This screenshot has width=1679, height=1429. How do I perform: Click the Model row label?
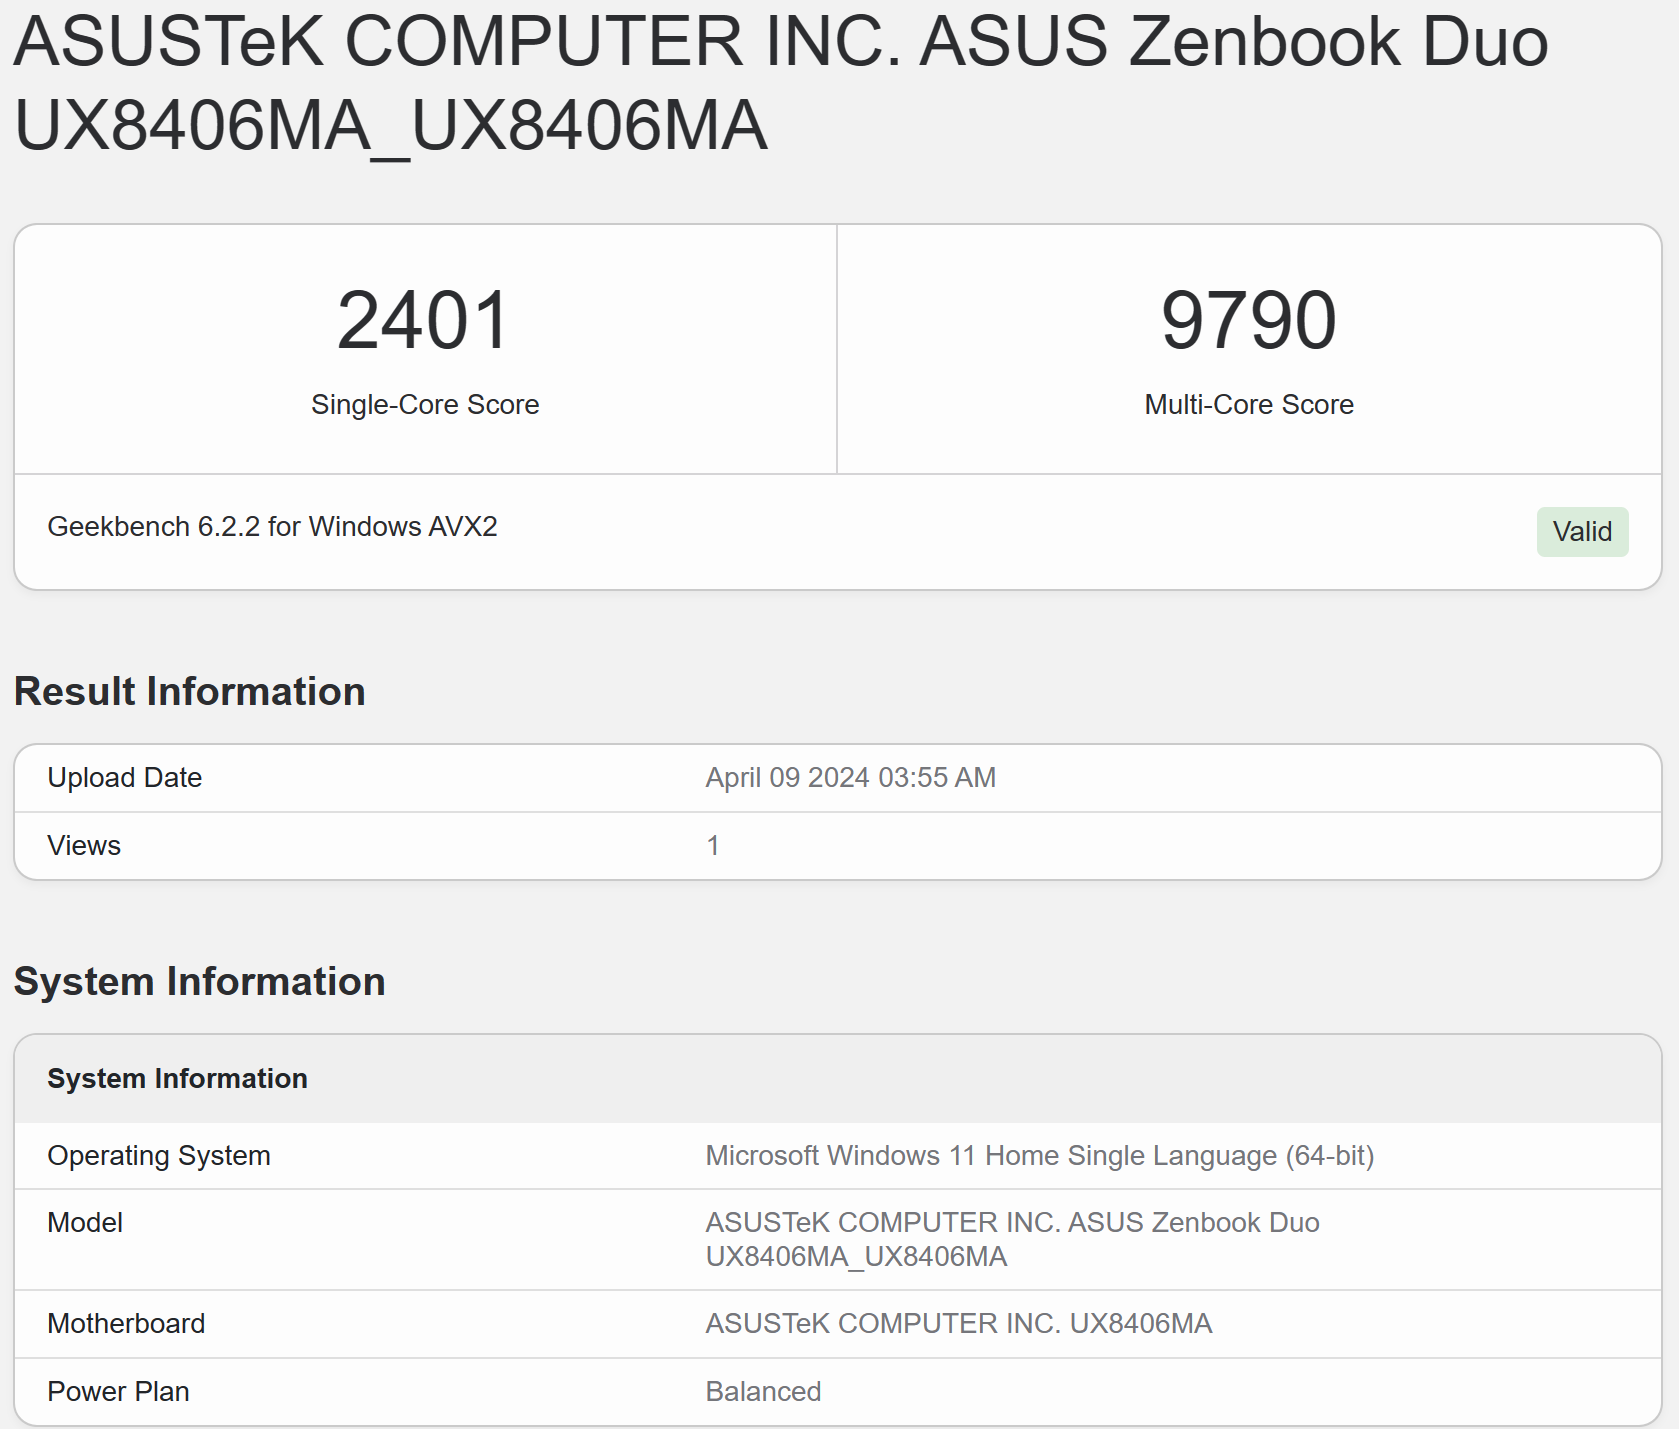pyautogui.click(x=85, y=1222)
